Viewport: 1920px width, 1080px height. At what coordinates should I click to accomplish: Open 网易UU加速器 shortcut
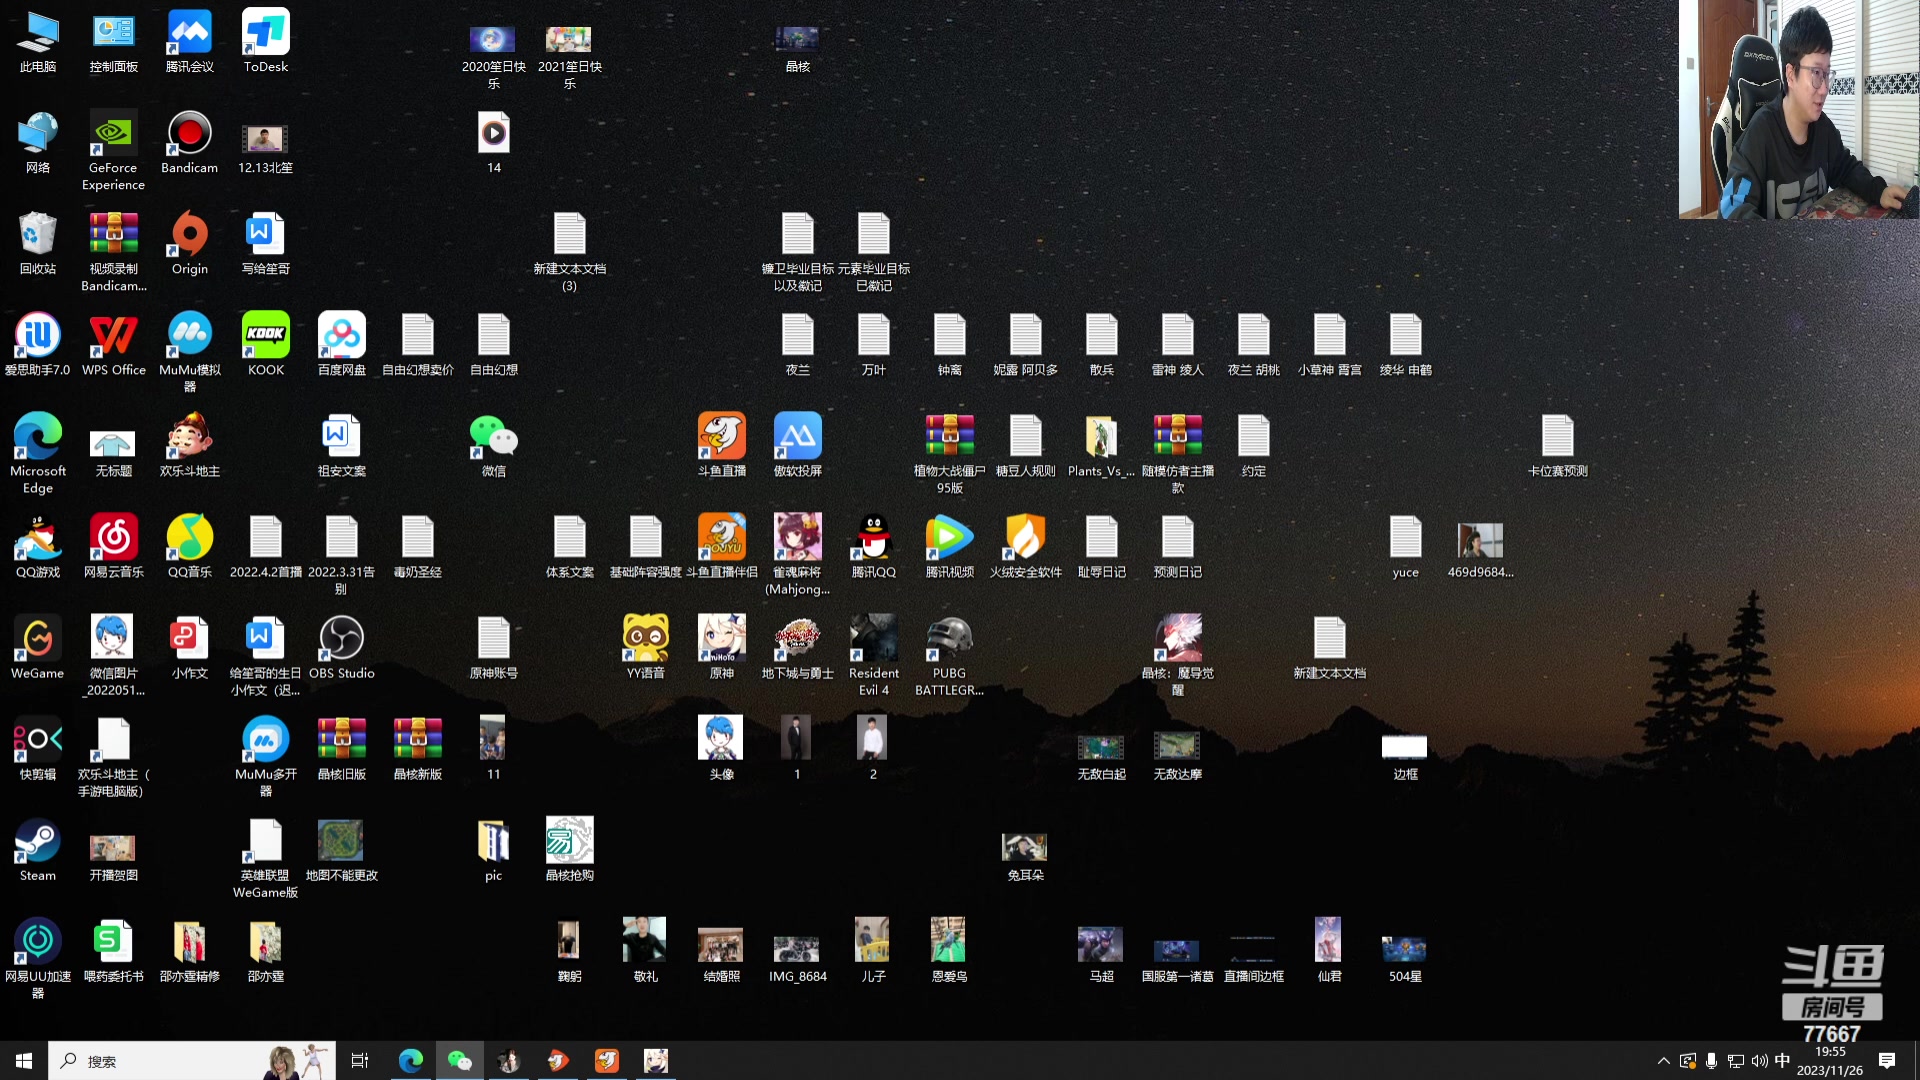coord(38,958)
